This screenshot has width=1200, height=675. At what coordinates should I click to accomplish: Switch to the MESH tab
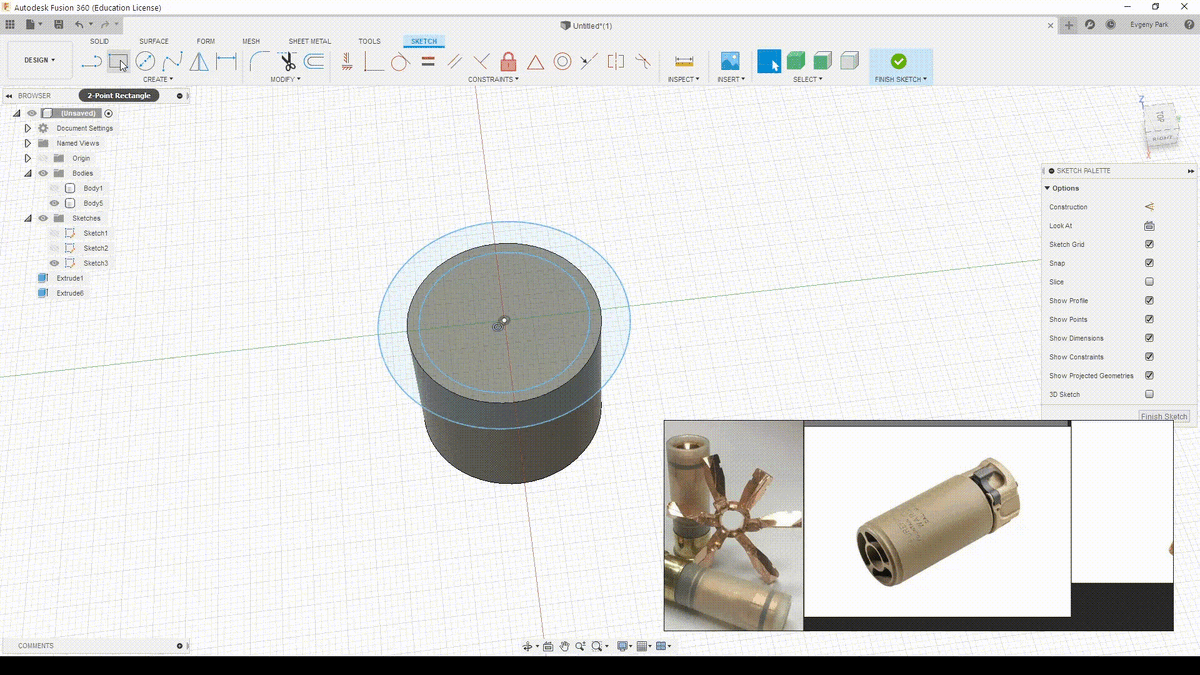[x=251, y=41]
